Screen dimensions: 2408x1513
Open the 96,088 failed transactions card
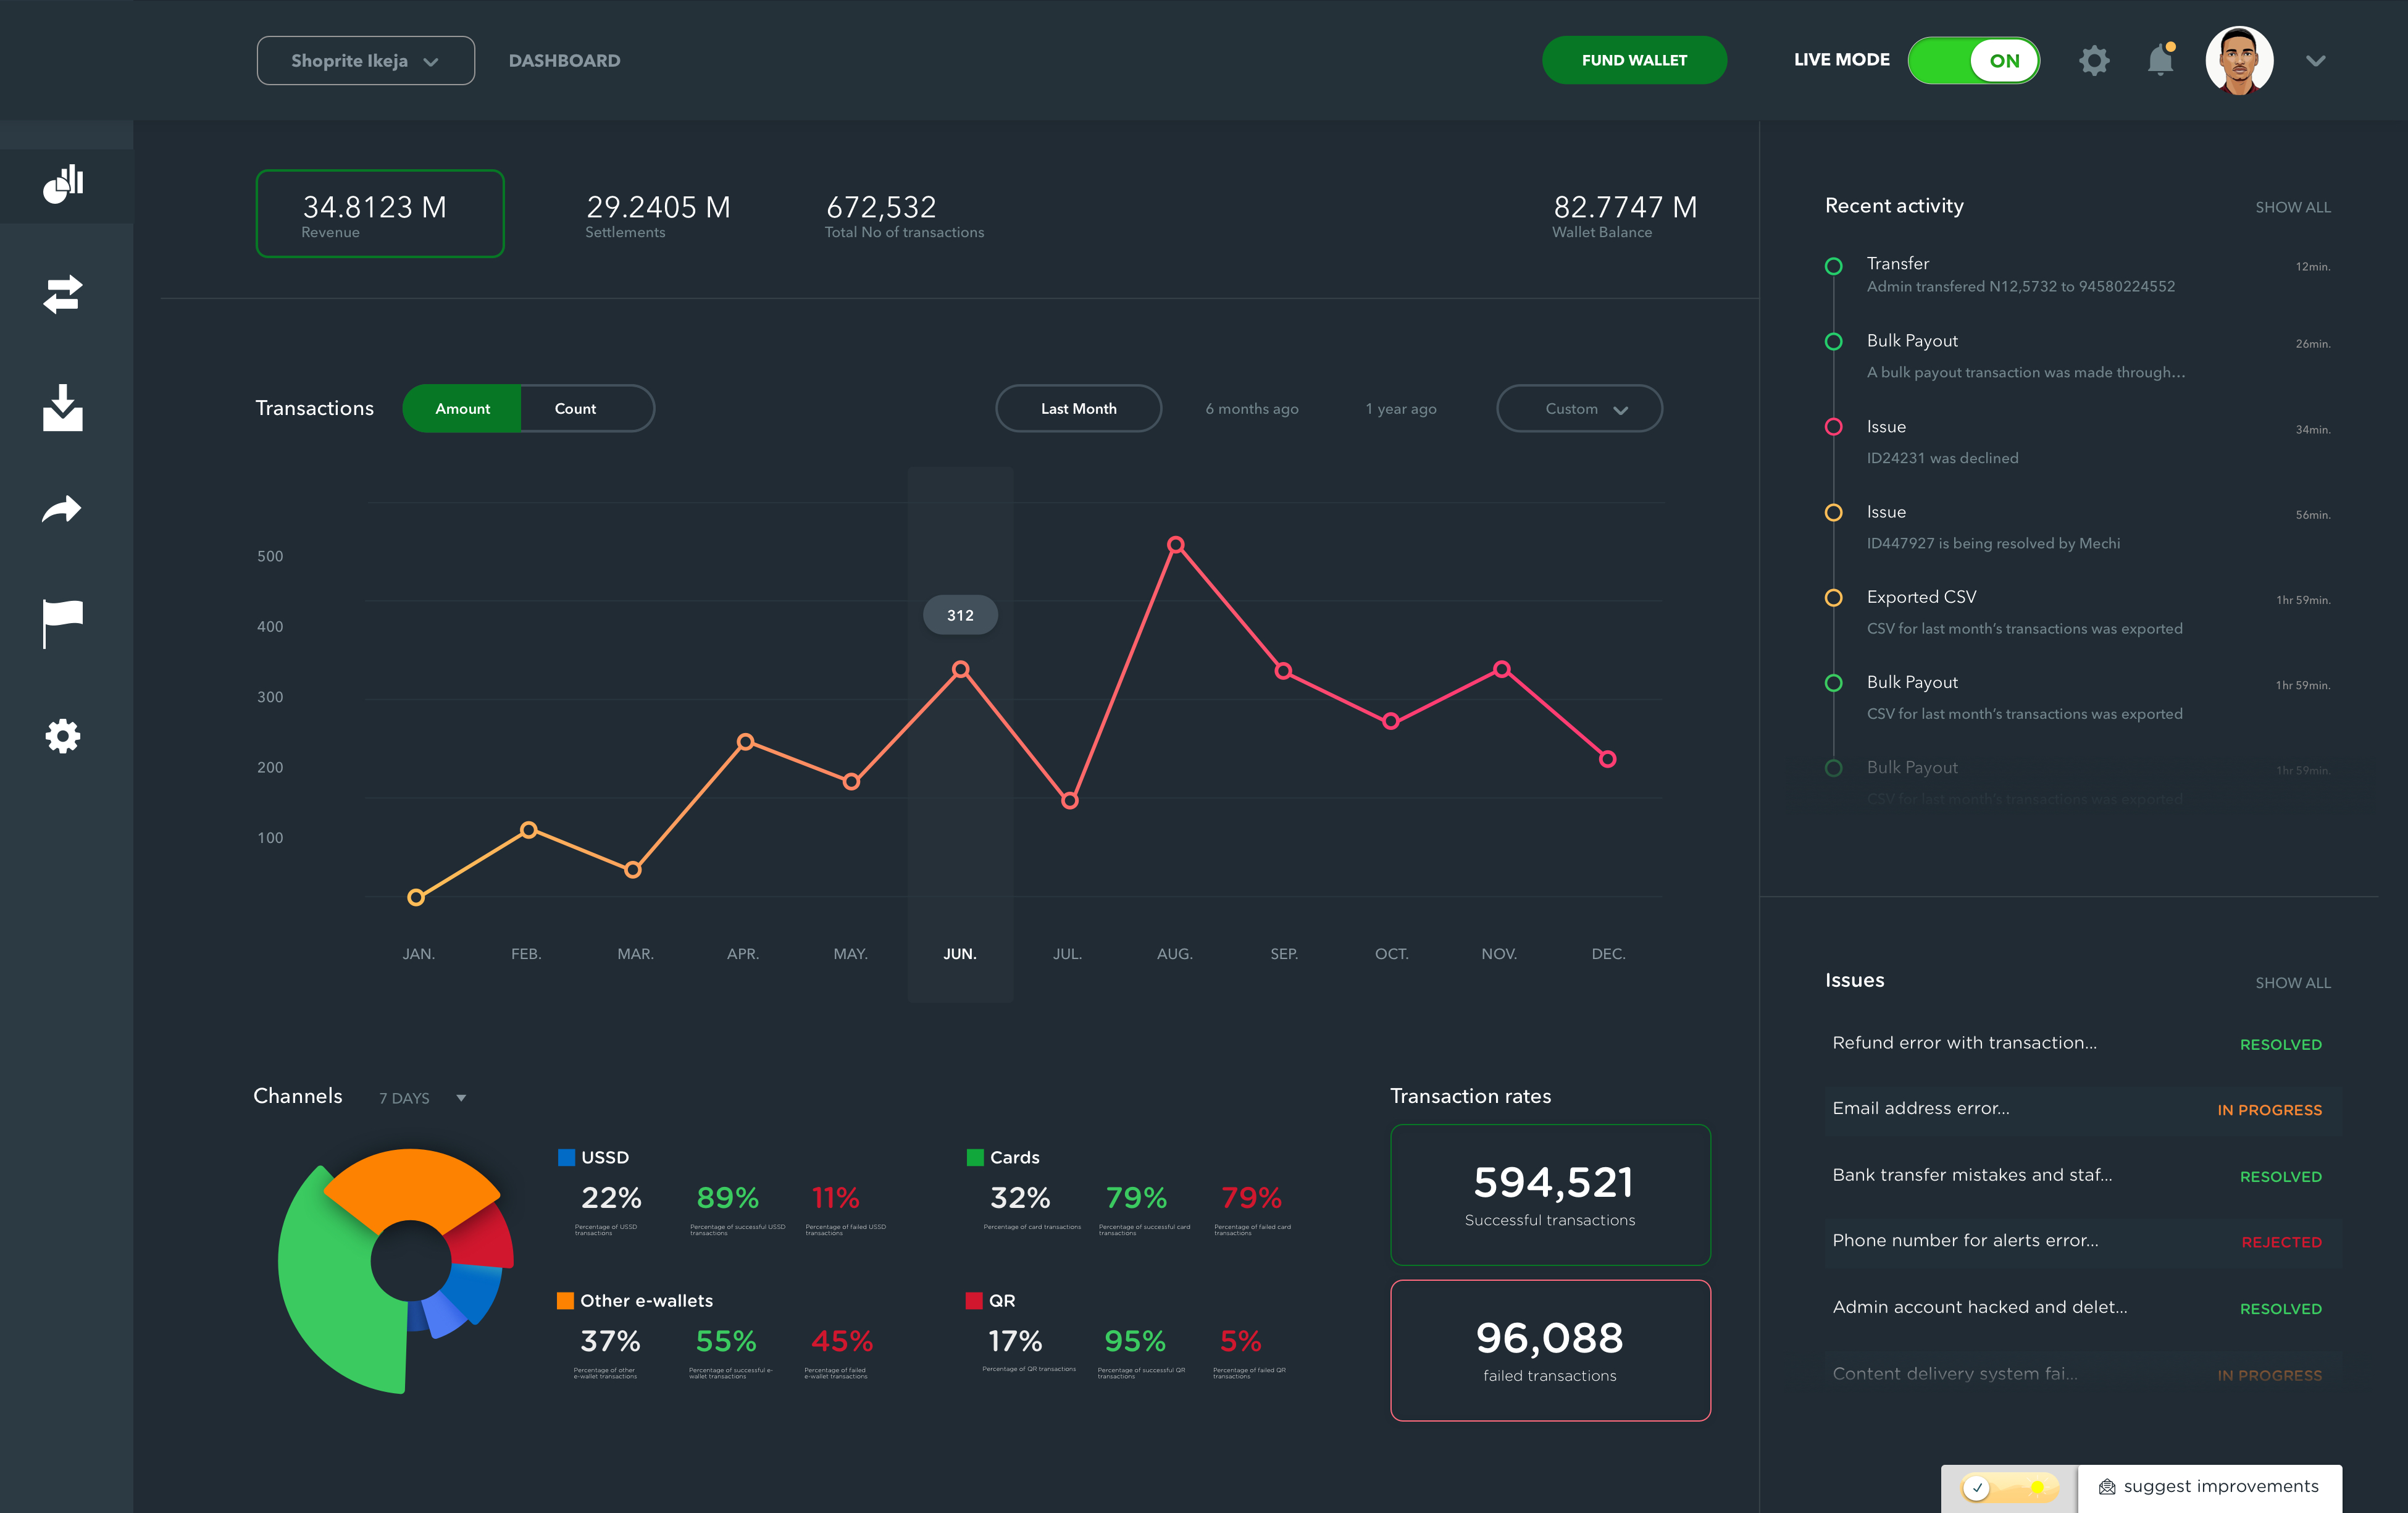tap(1550, 1350)
